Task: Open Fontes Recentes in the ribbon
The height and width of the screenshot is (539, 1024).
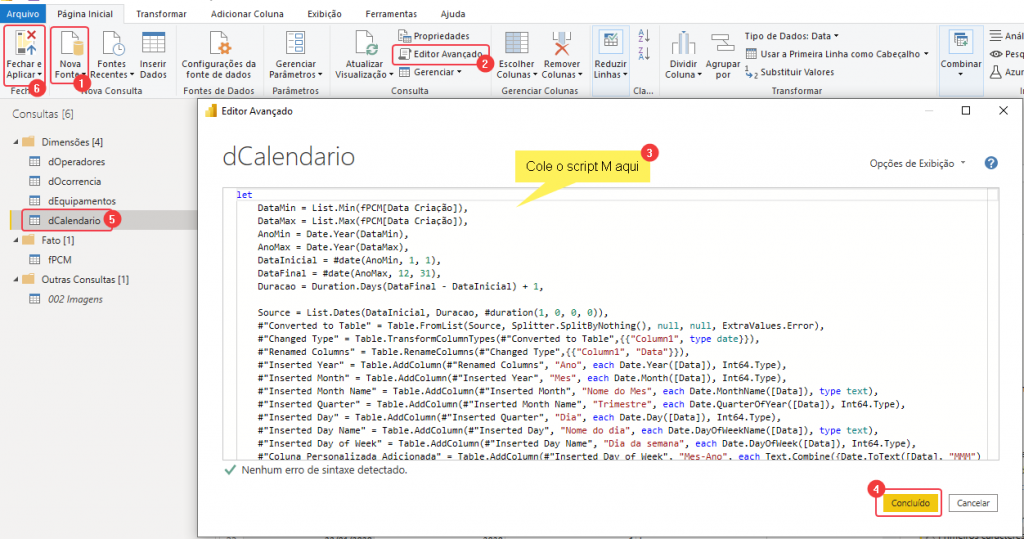Action: click(111, 45)
